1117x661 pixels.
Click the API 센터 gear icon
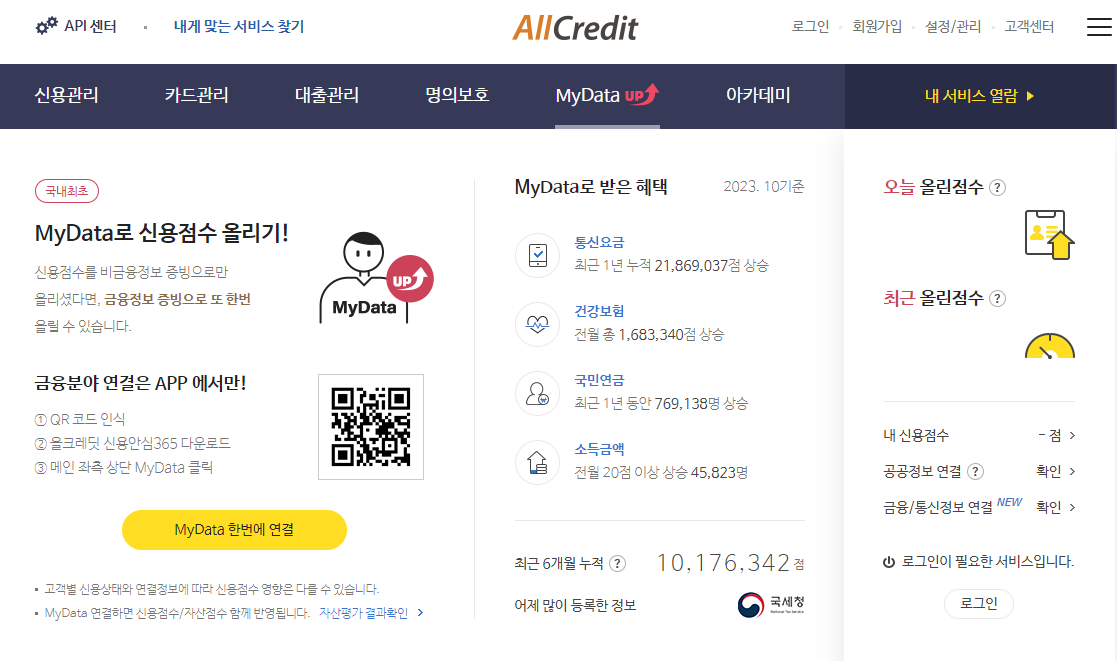point(46,26)
